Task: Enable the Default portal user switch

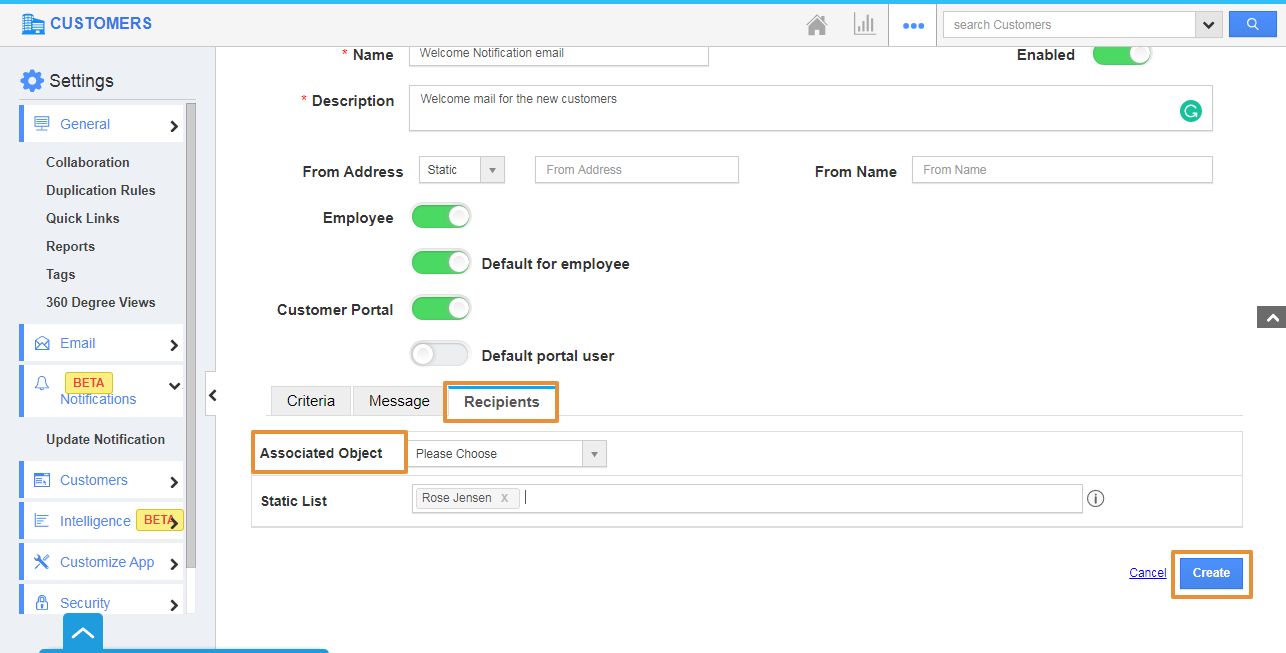Action: [440, 354]
